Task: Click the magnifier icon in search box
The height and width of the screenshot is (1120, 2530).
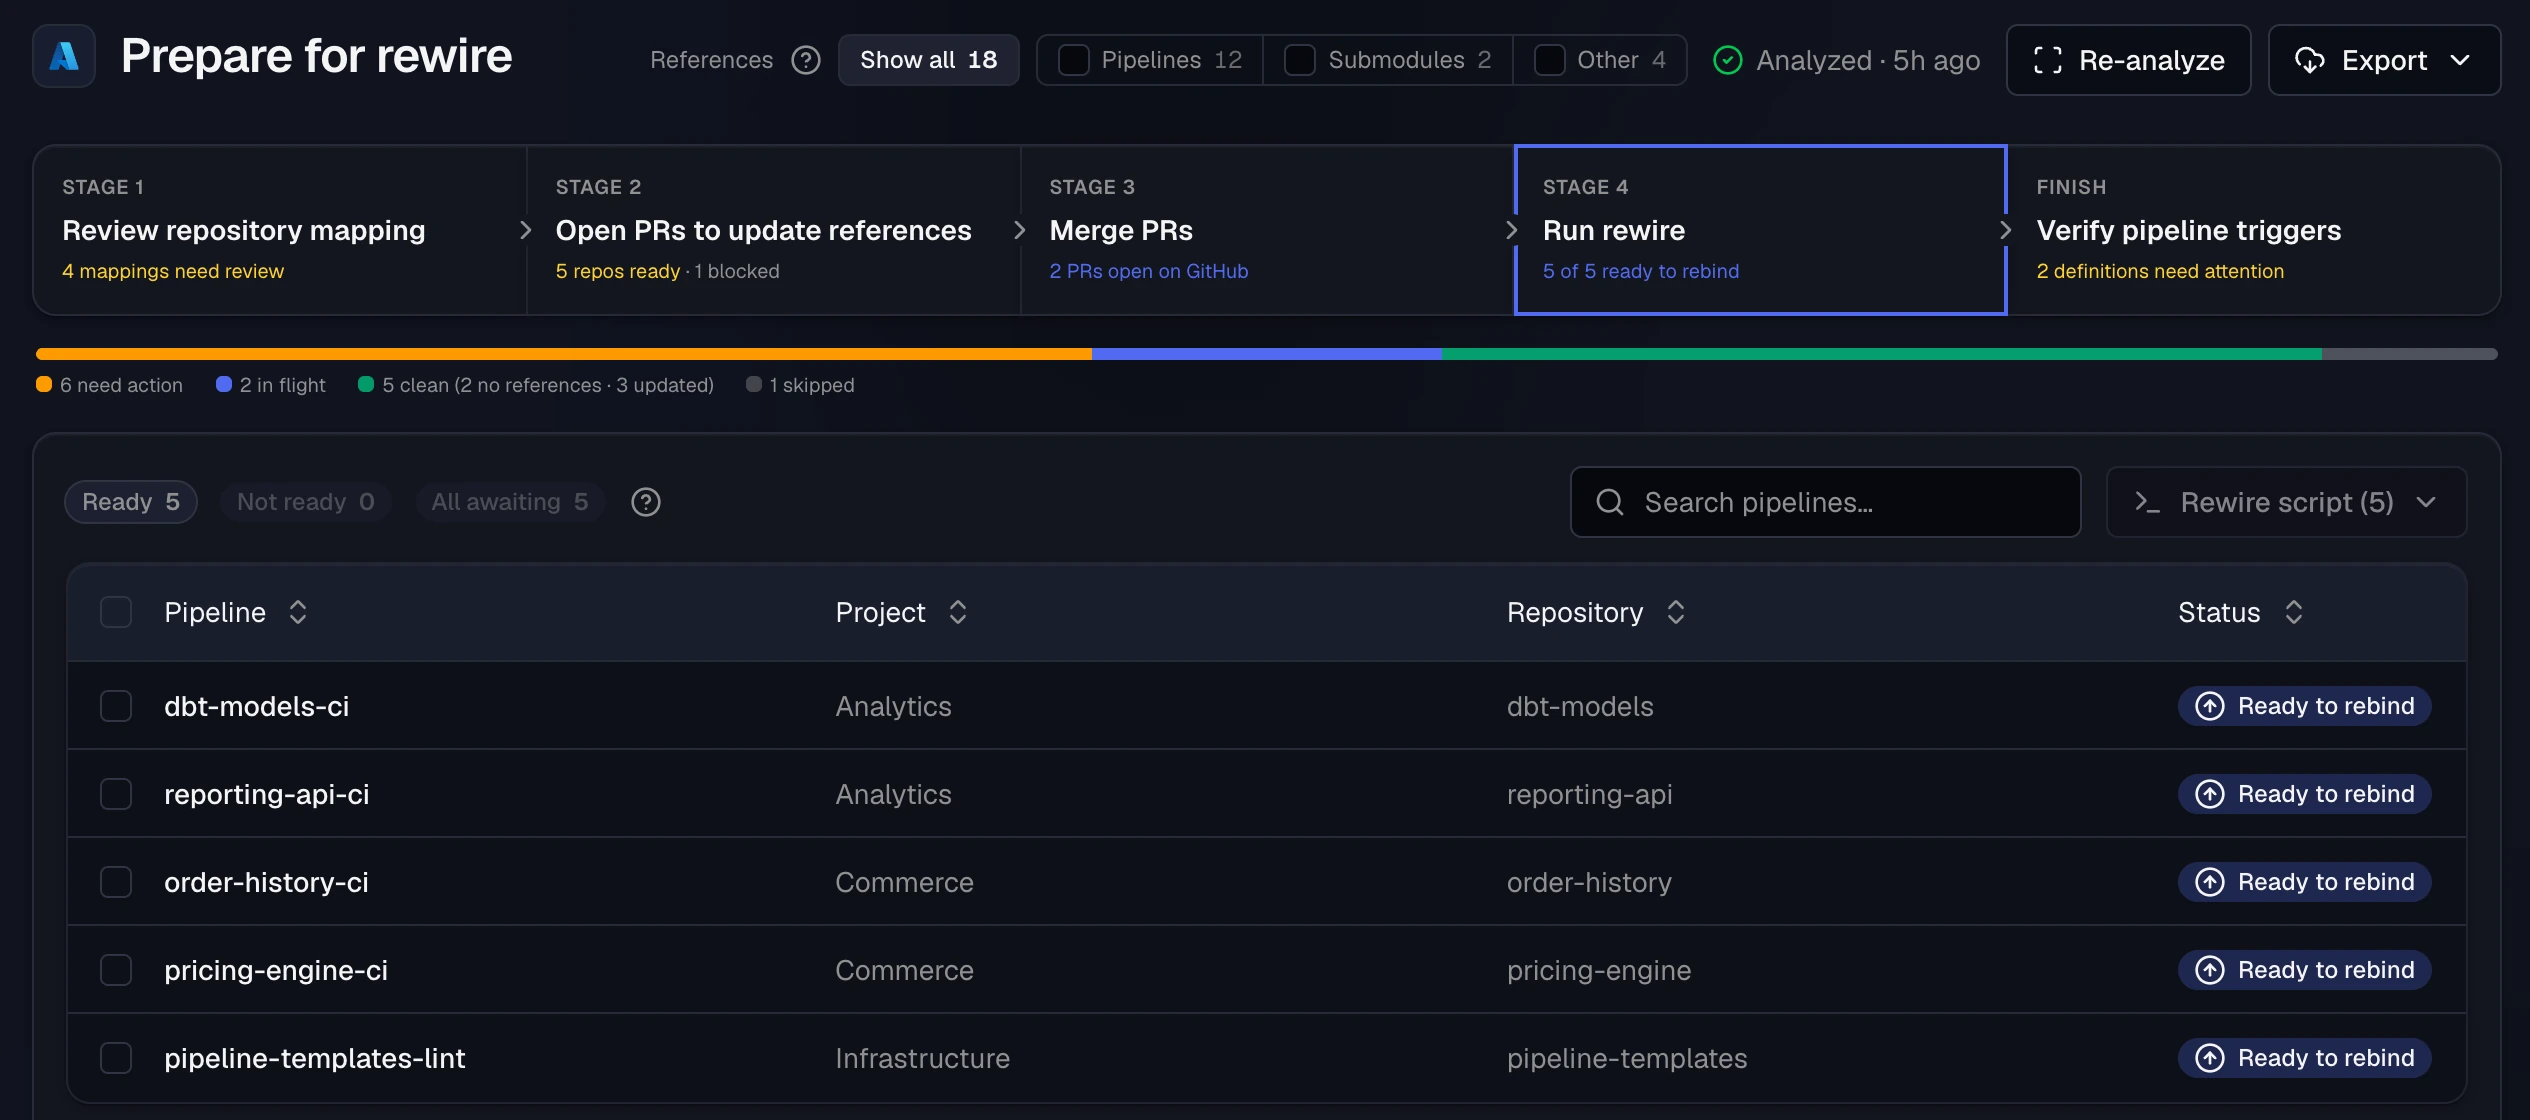Action: pyautogui.click(x=1610, y=502)
